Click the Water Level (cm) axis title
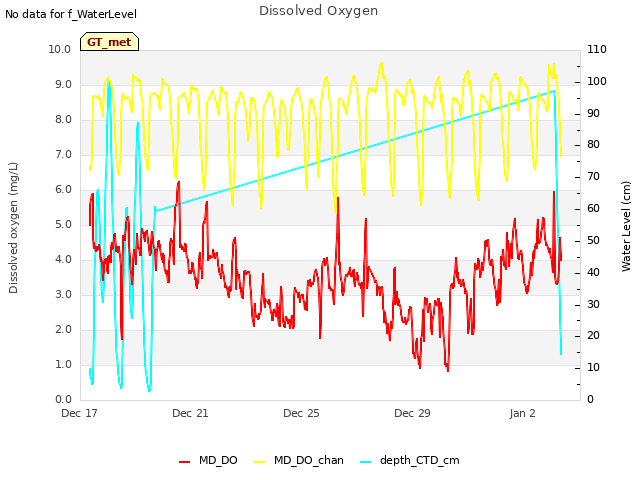Screen dimensions: 640x480 coord(626,227)
